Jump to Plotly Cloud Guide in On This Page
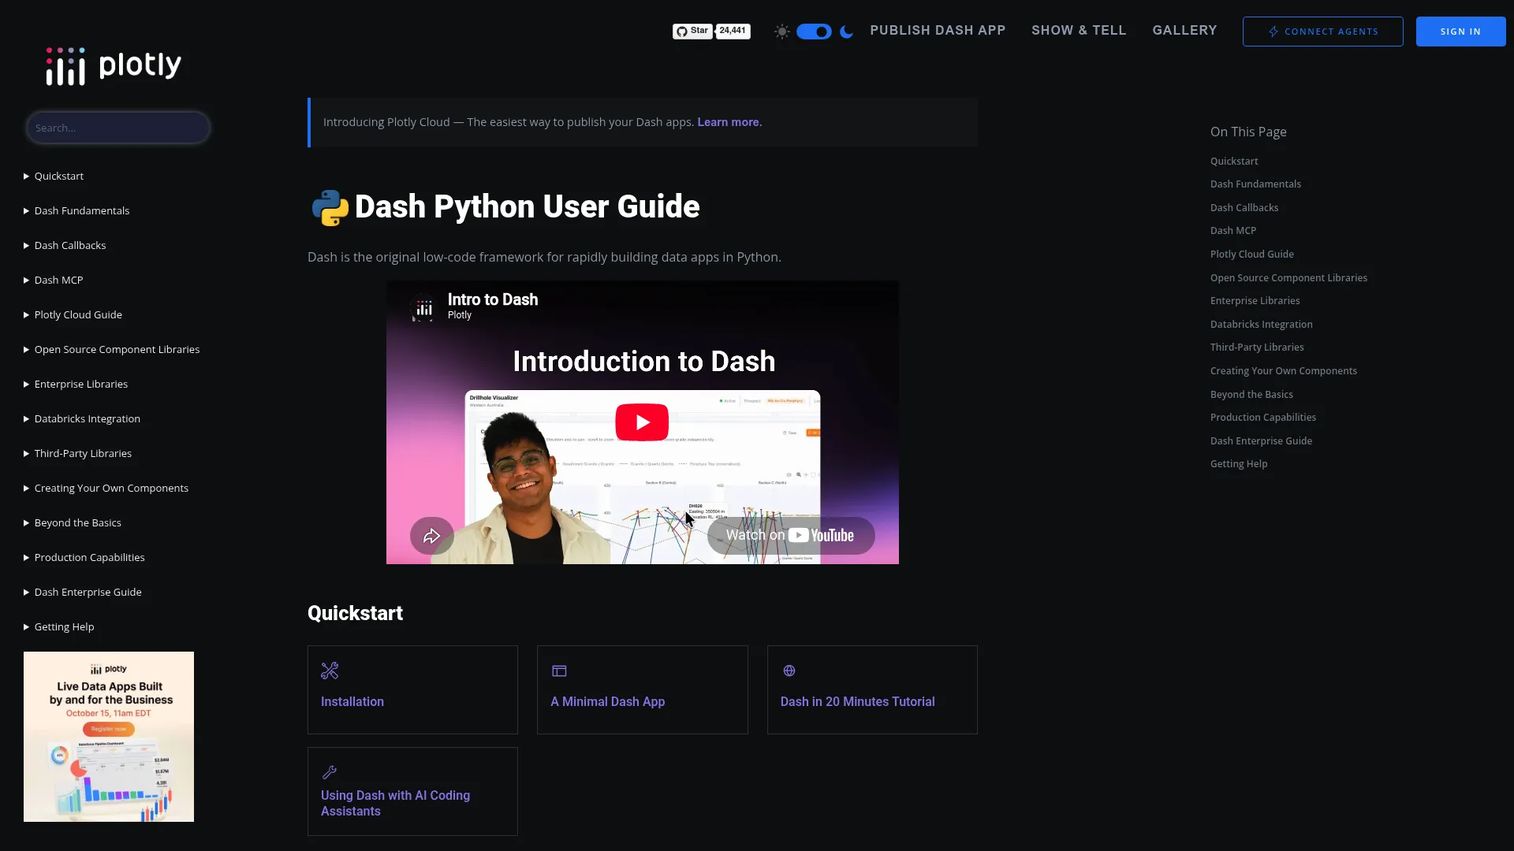1514x851 pixels. coord(1252,254)
